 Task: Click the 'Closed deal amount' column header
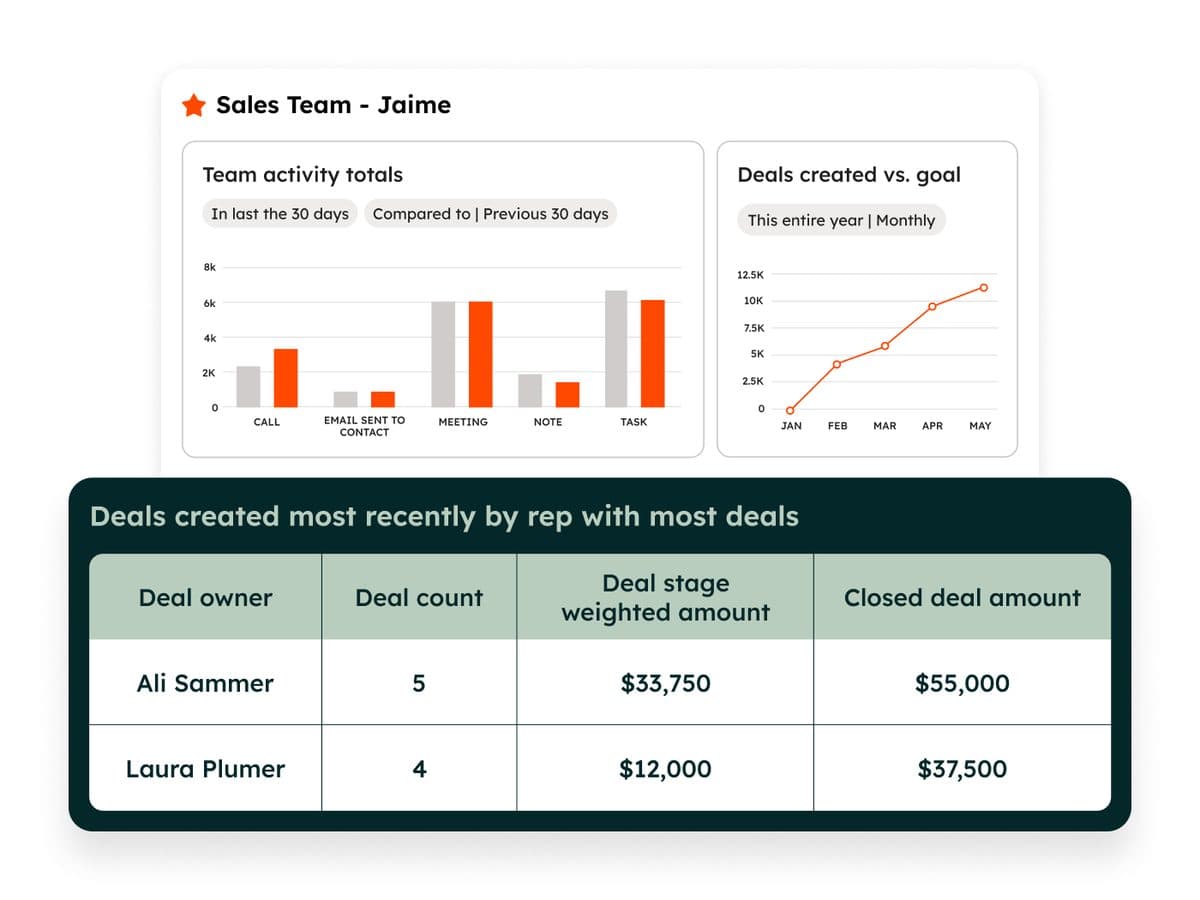(962, 597)
